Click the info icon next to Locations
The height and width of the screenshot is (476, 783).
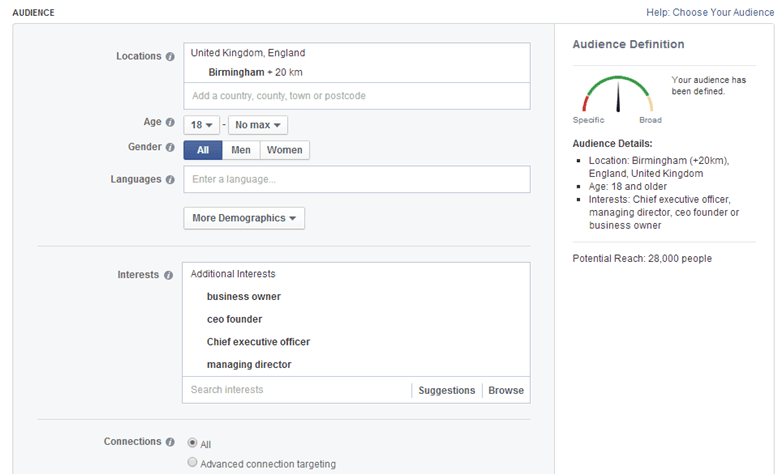coord(170,56)
